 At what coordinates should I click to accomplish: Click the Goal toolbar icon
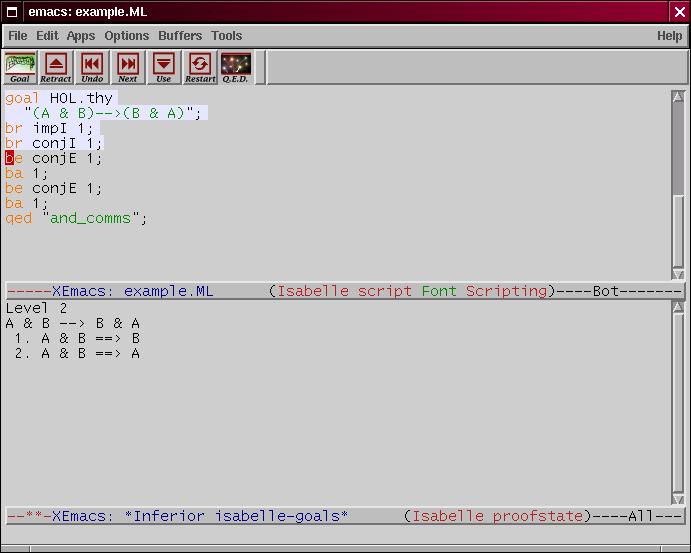20,67
